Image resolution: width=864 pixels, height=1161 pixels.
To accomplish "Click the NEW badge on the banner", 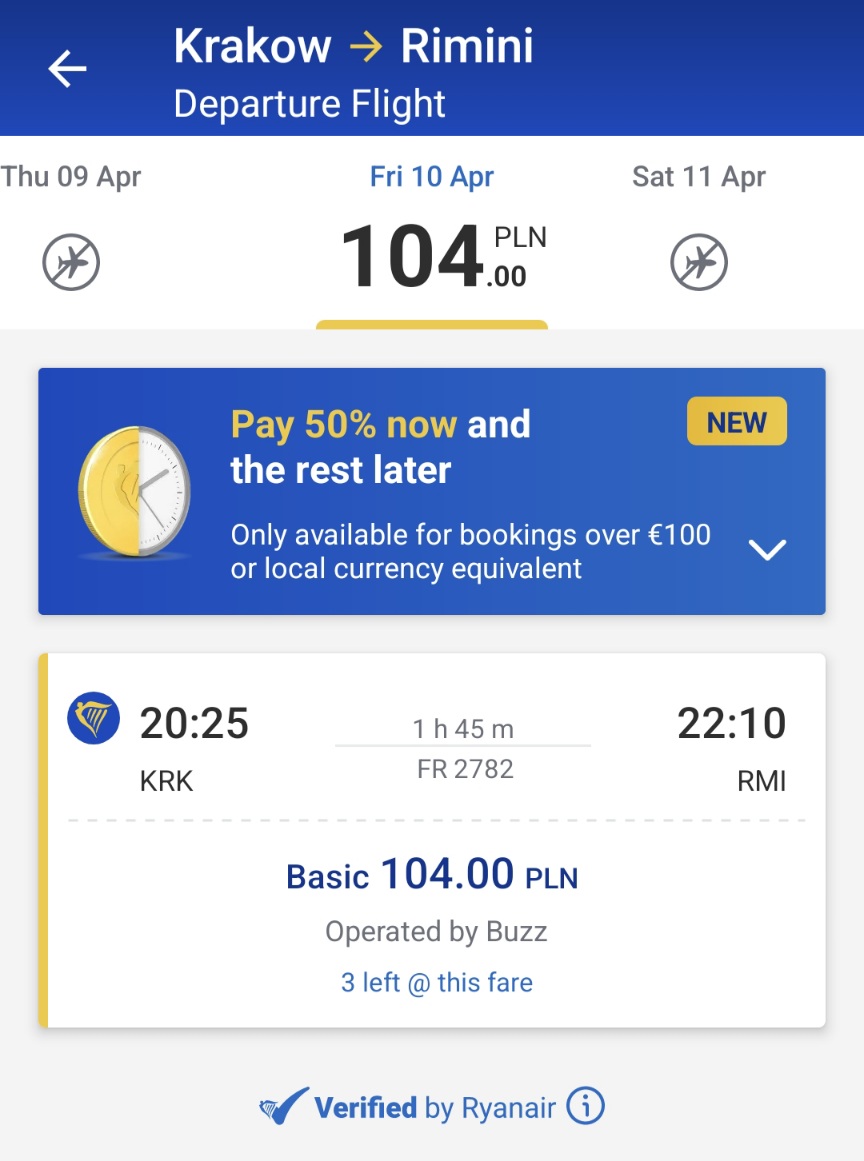I will pyautogui.click(x=737, y=422).
